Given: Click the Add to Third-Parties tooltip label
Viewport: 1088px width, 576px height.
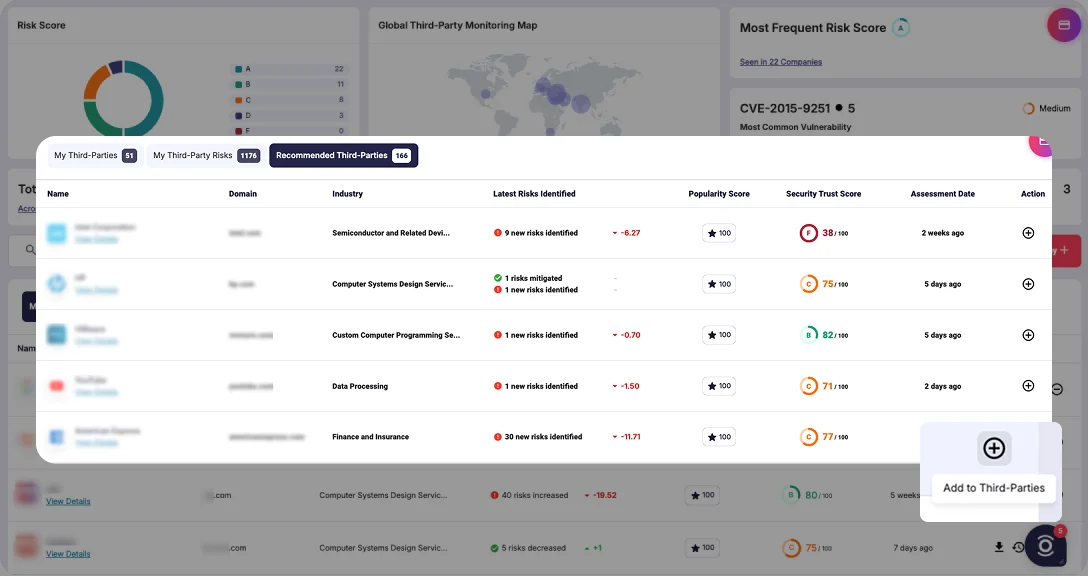Looking at the screenshot, I should click(994, 488).
